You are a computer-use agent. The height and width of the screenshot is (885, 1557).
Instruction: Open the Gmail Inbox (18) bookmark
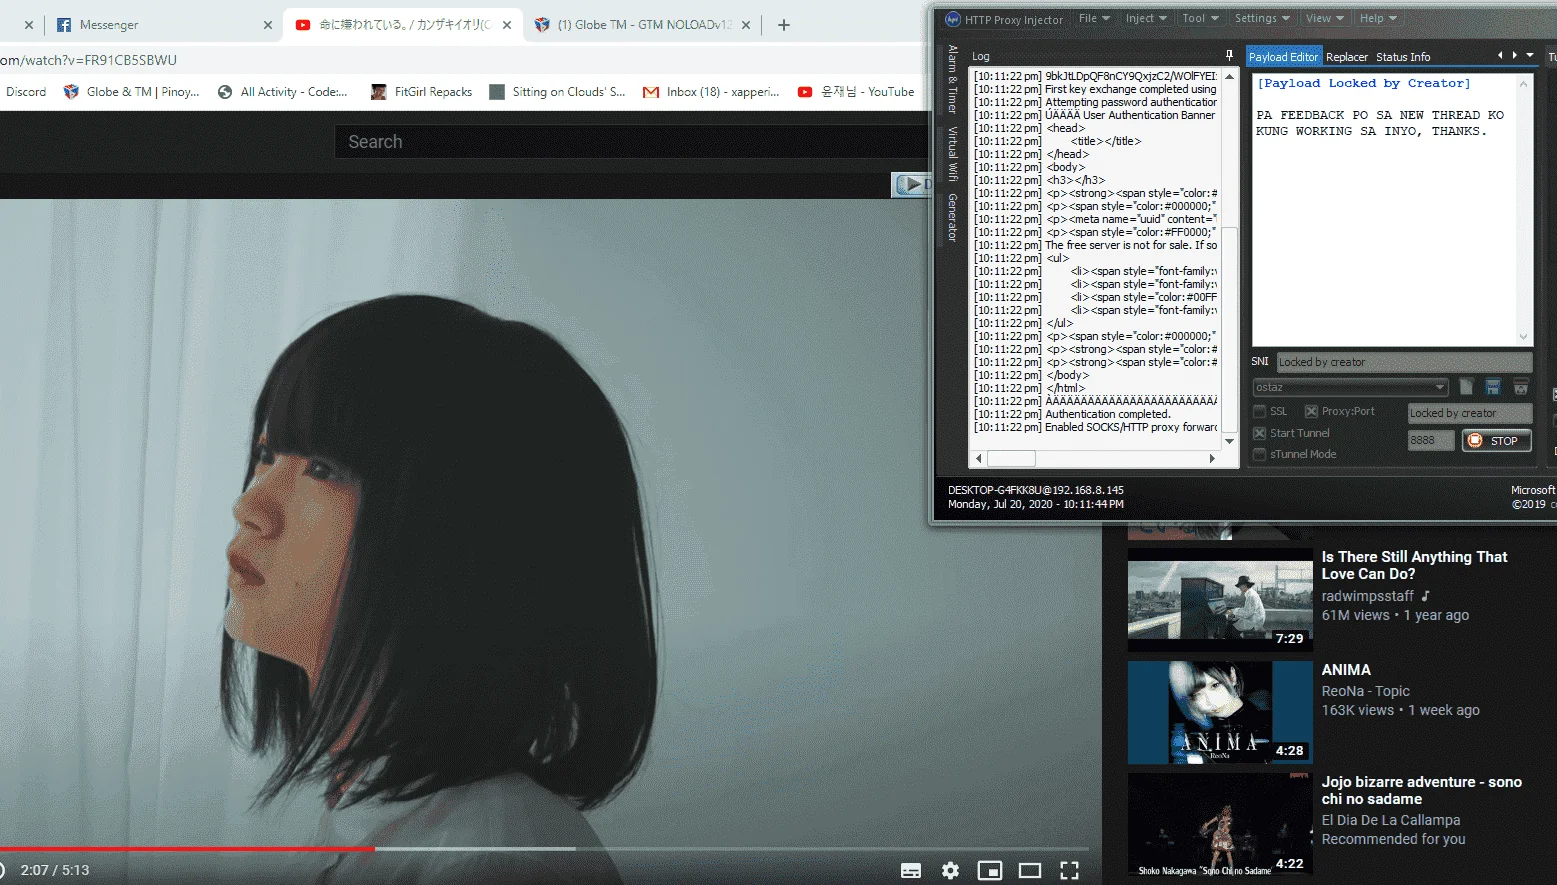711,92
